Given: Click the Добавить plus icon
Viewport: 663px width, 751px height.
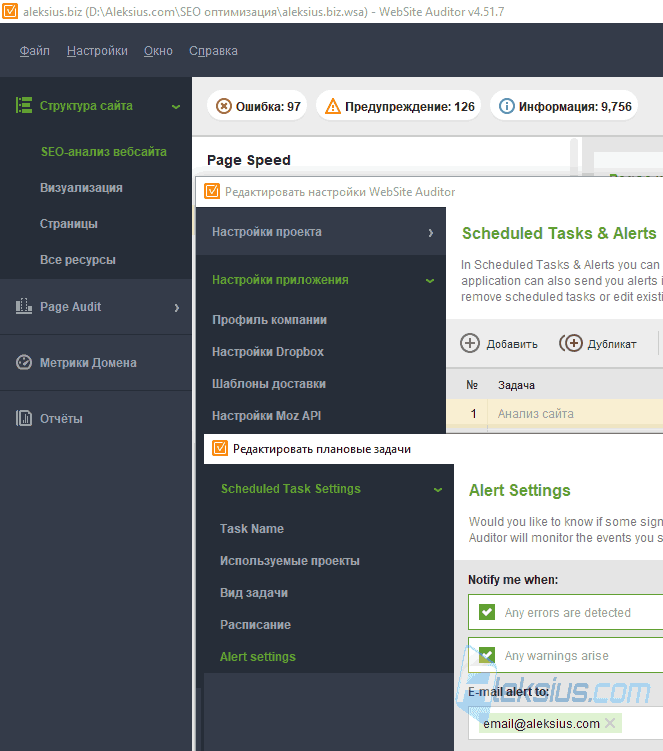Looking at the screenshot, I should [x=470, y=343].
